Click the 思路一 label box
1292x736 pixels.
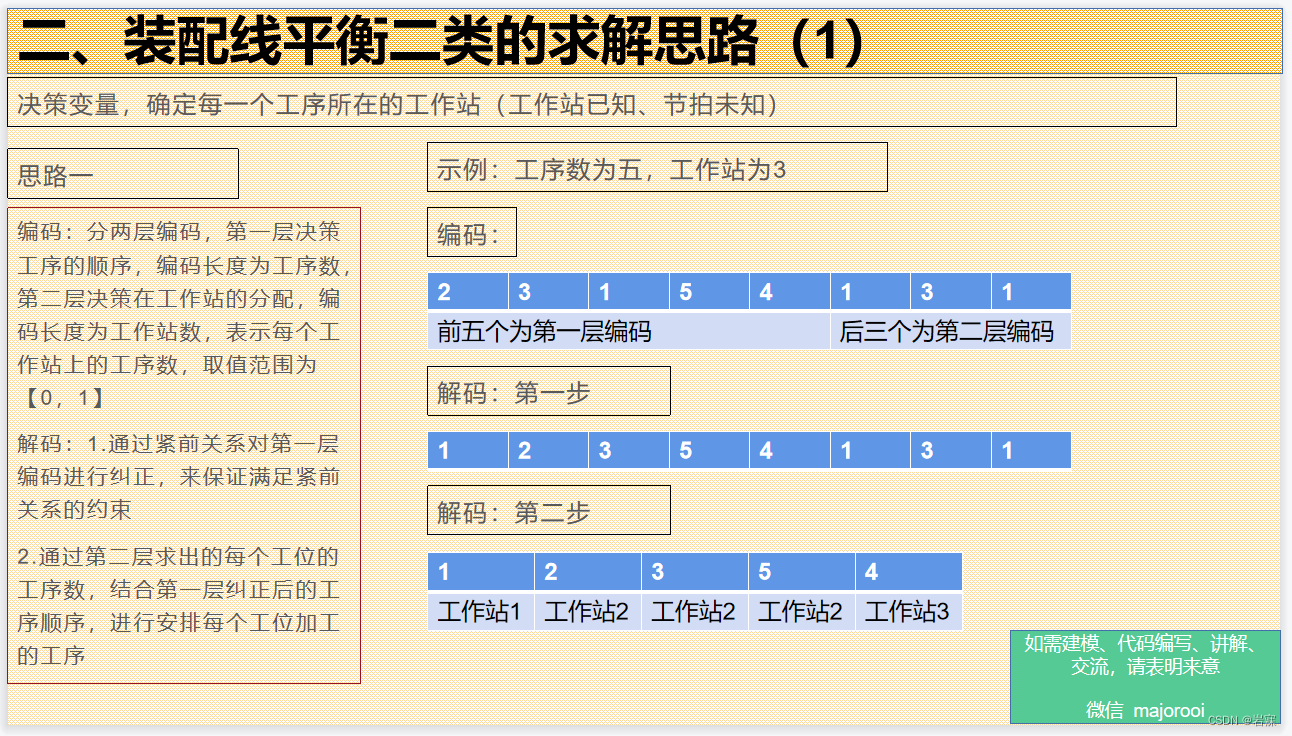(x=122, y=172)
